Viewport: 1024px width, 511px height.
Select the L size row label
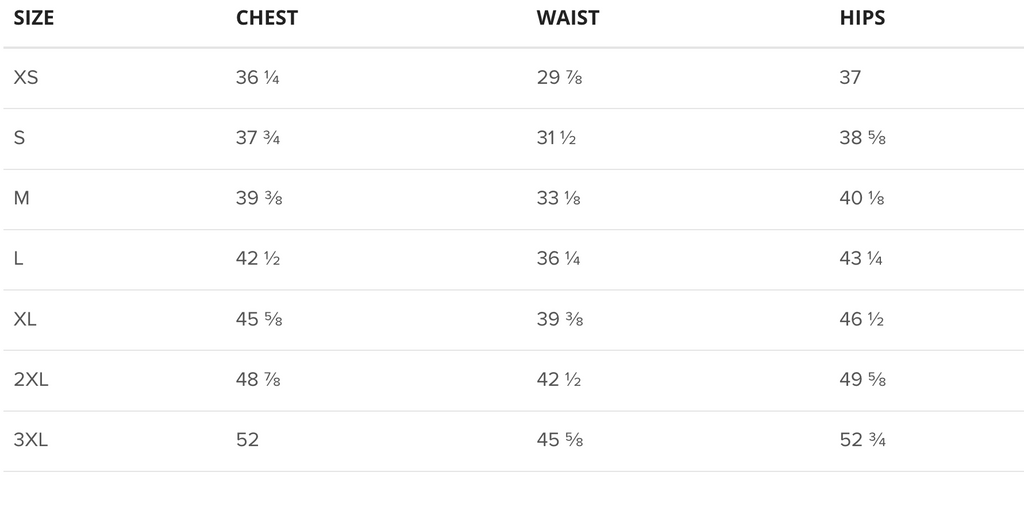(x=18, y=259)
